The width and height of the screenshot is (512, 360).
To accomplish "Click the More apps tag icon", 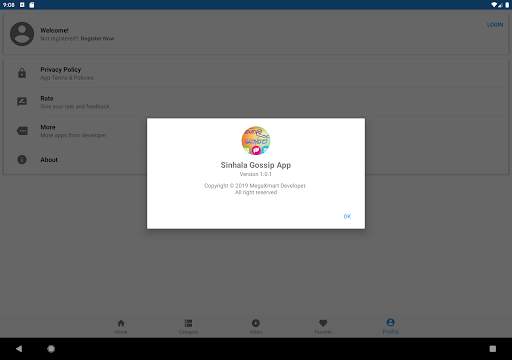I will tap(22, 131).
